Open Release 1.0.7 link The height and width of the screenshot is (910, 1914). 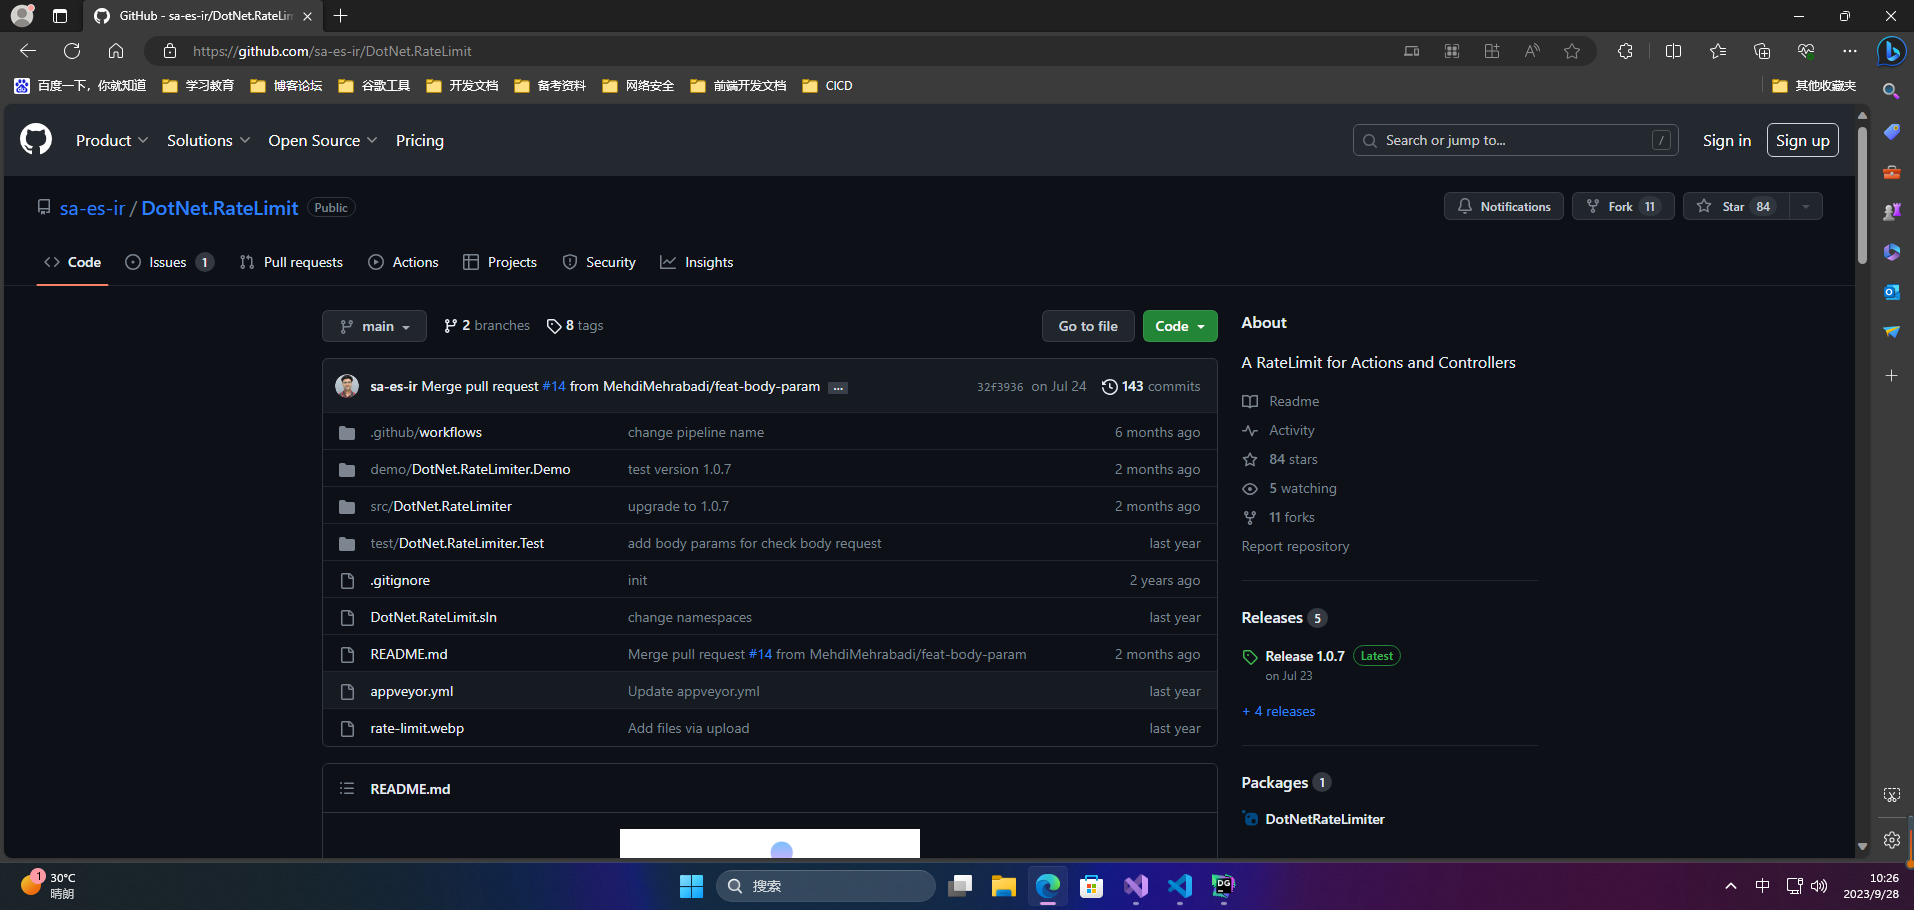coord(1305,656)
